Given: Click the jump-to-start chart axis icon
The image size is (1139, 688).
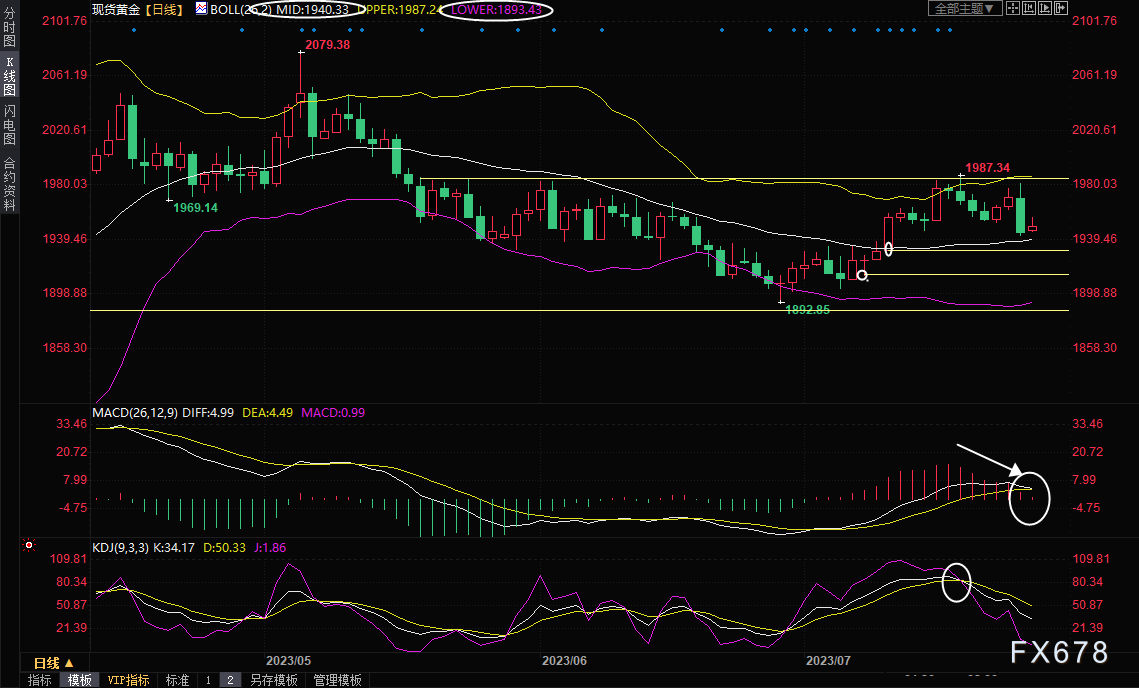Looking at the screenshot, I should (1029, 9).
